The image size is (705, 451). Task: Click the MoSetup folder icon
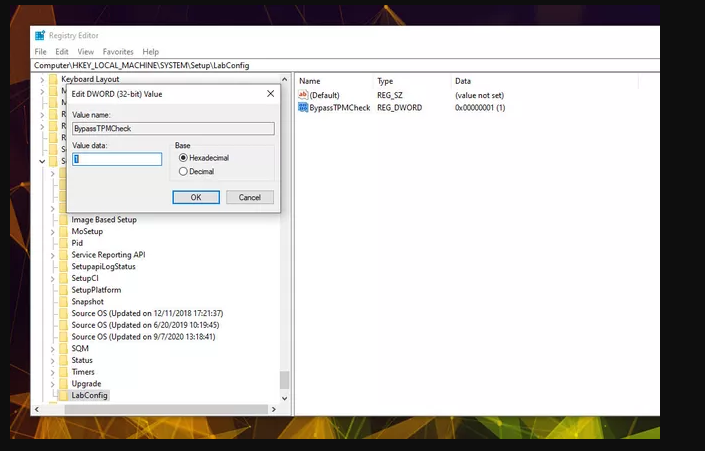(64, 232)
